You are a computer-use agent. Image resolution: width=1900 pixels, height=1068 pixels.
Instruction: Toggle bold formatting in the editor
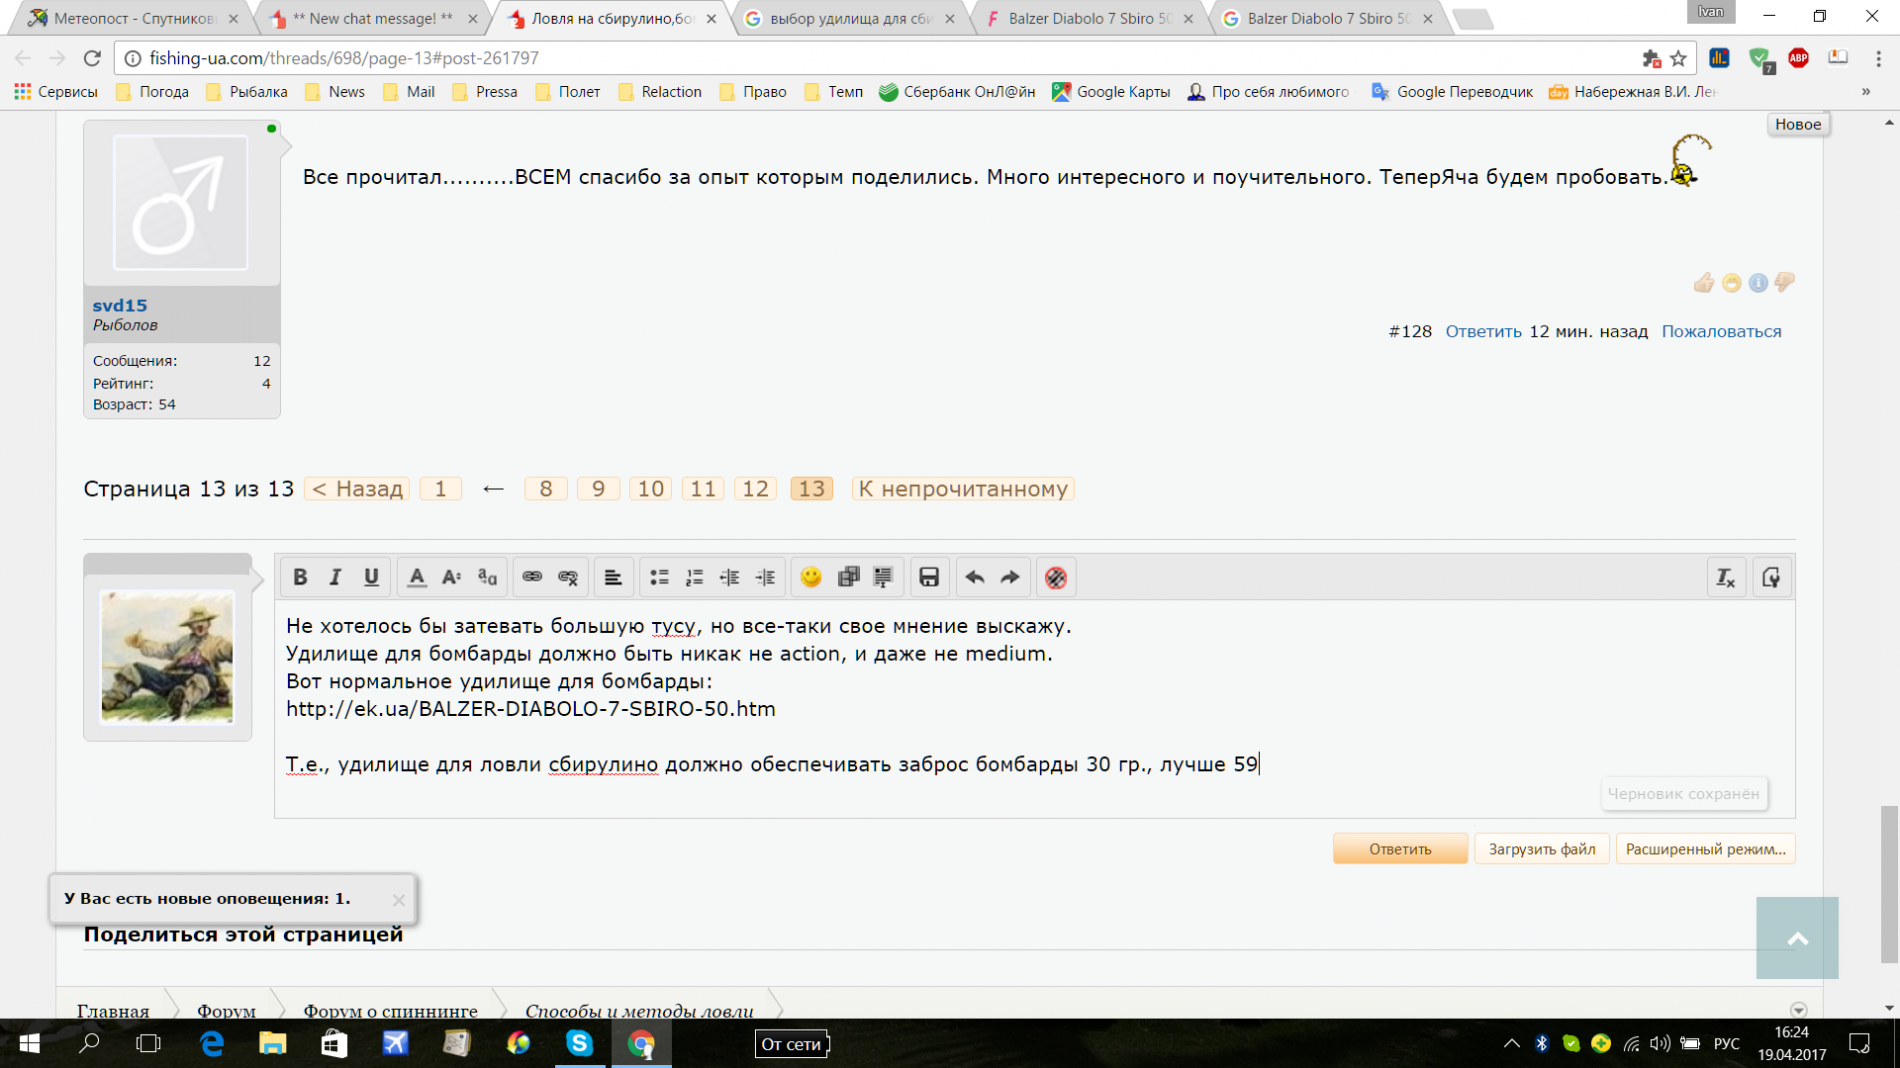coord(299,577)
